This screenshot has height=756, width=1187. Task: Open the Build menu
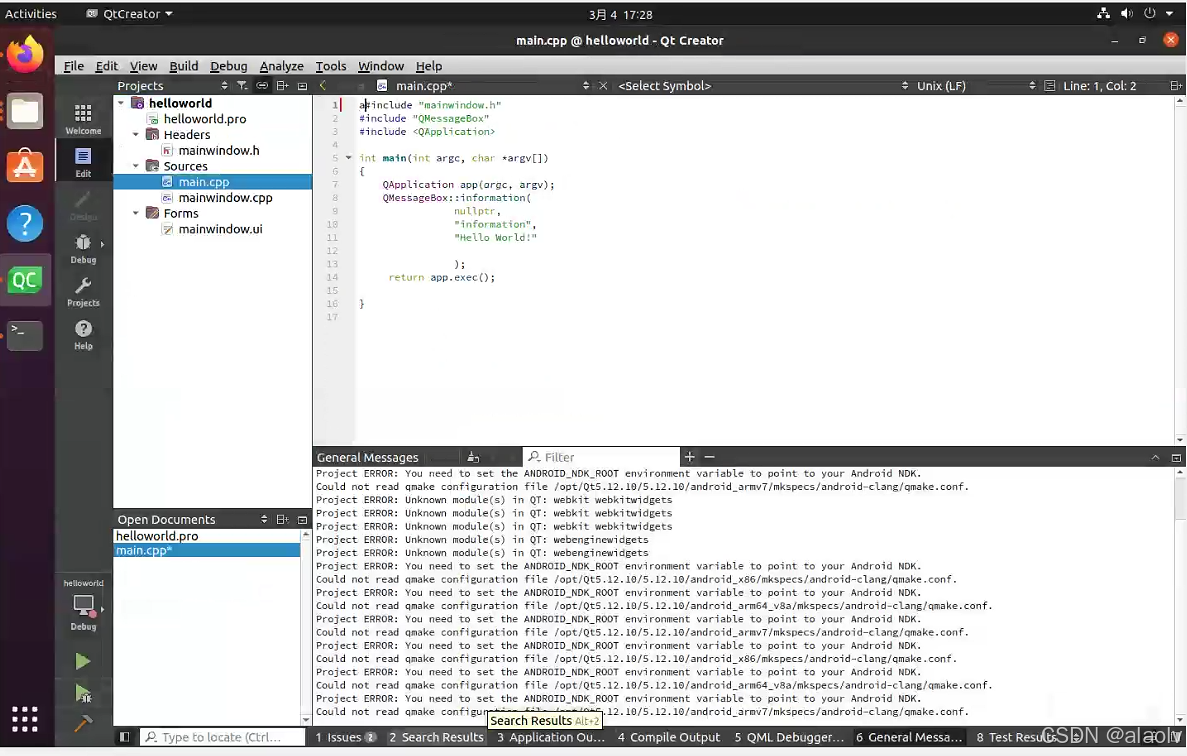[183, 66]
